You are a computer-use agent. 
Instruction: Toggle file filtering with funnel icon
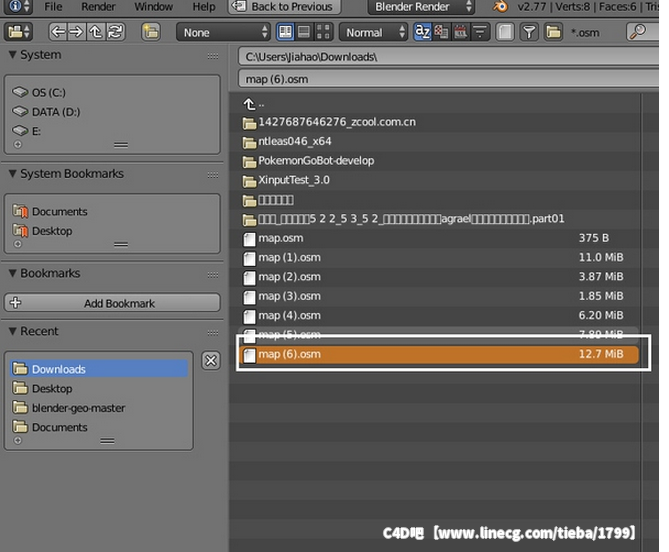[x=529, y=32]
